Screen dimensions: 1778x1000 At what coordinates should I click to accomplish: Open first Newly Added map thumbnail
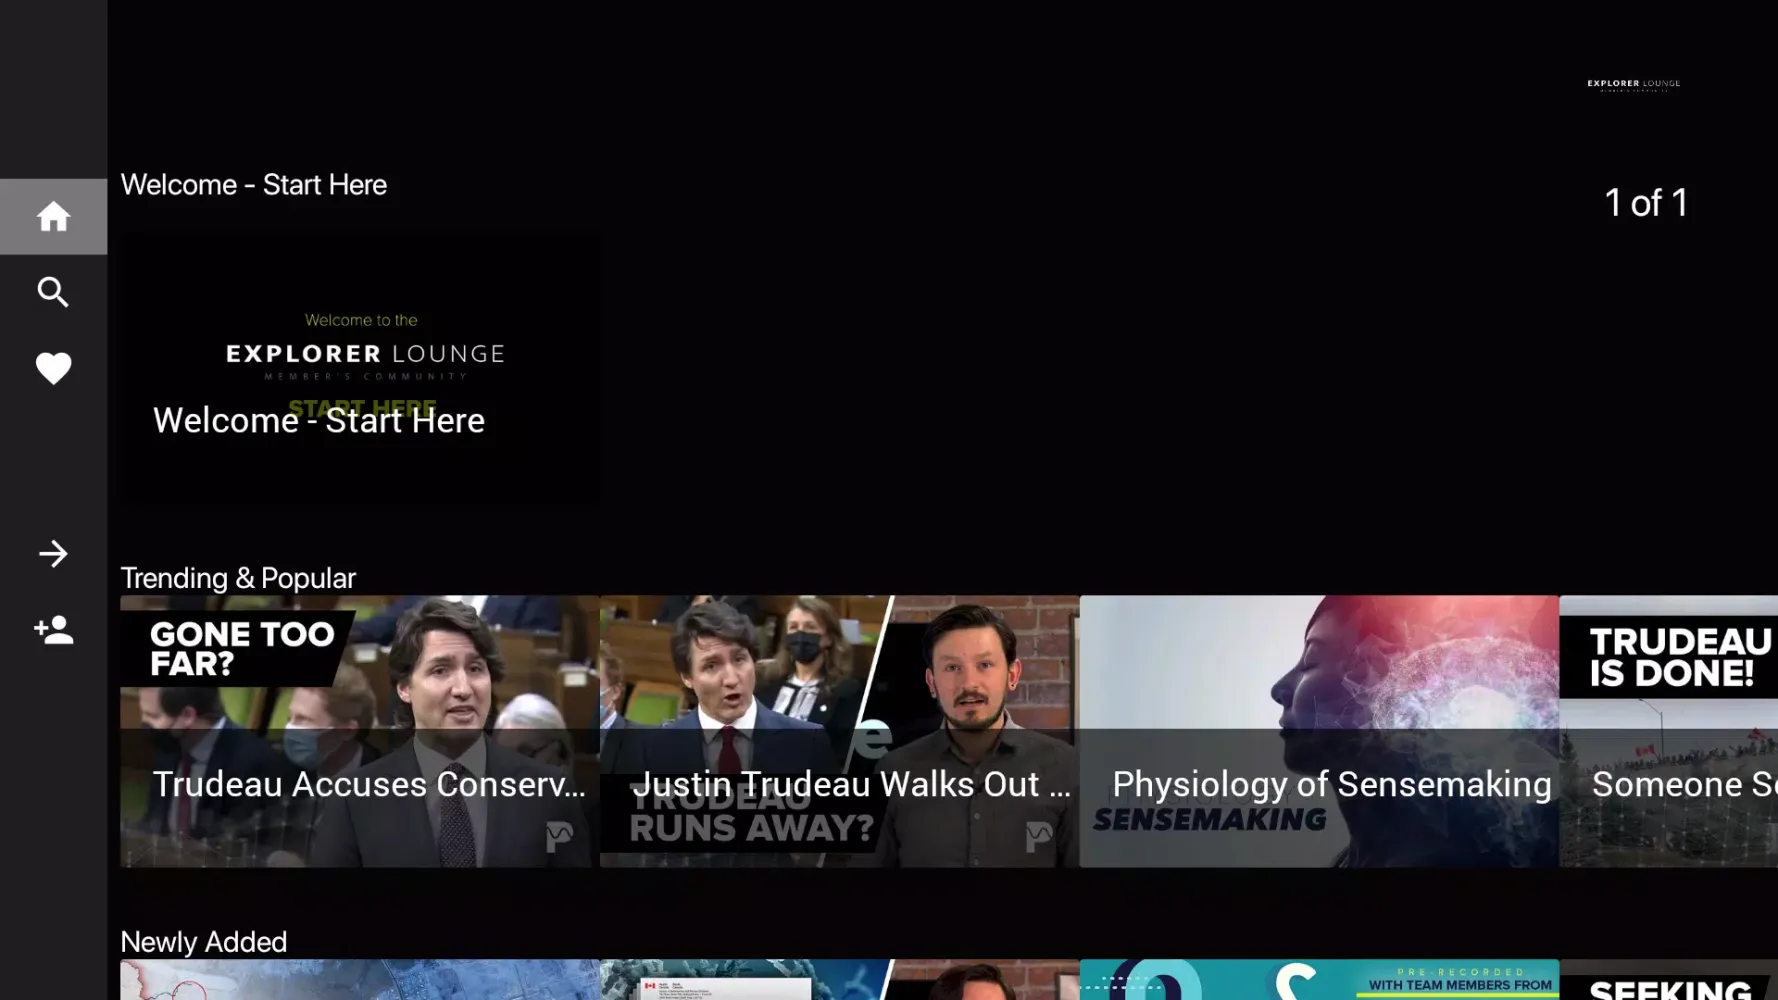360,980
